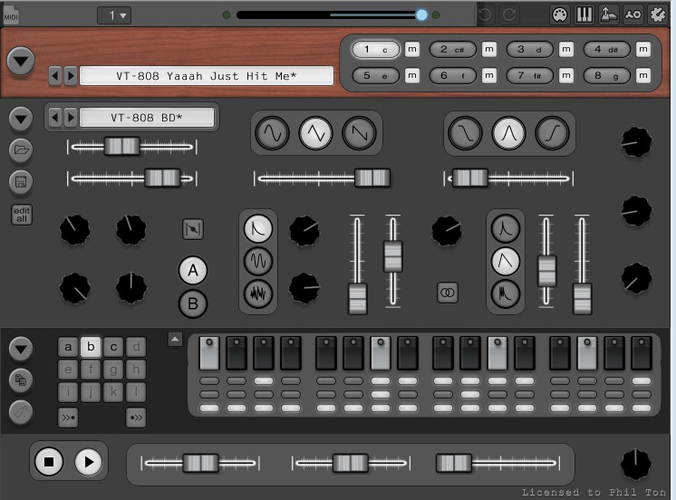Start playback with the play button
The height and width of the screenshot is (500, 676).
tap(88, 462)
